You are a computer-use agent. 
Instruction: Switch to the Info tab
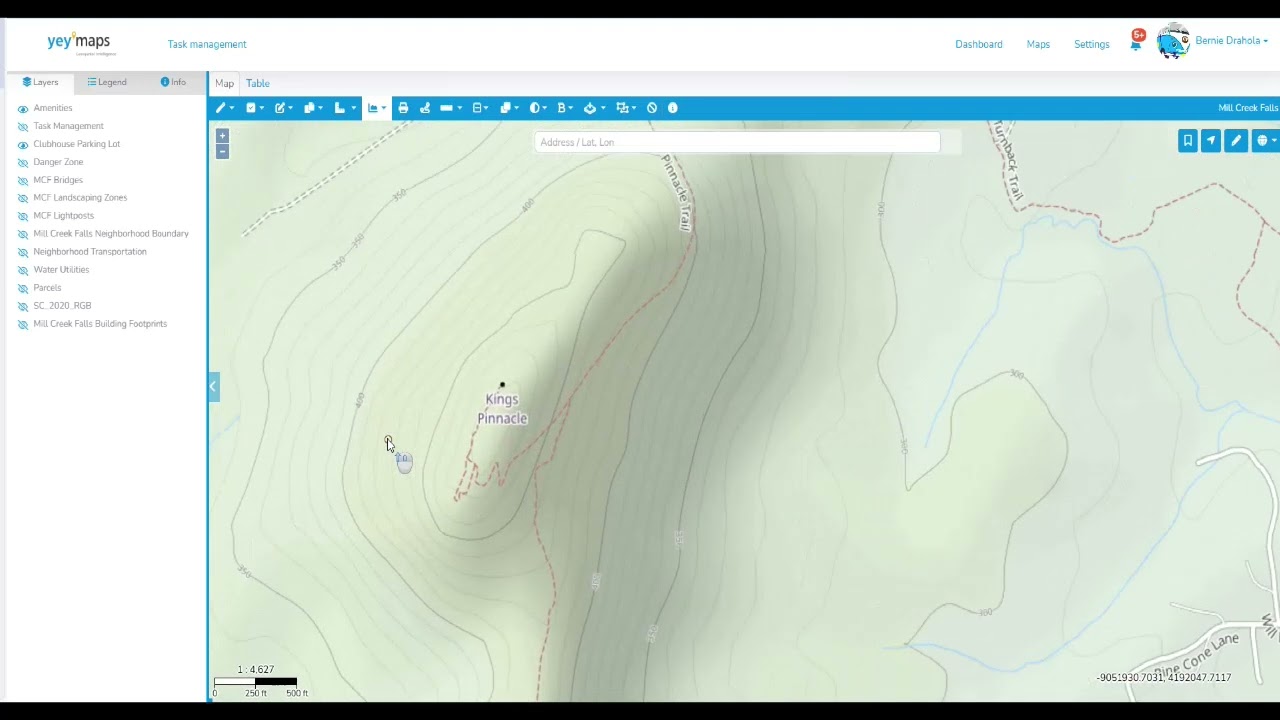click(173, 82)
